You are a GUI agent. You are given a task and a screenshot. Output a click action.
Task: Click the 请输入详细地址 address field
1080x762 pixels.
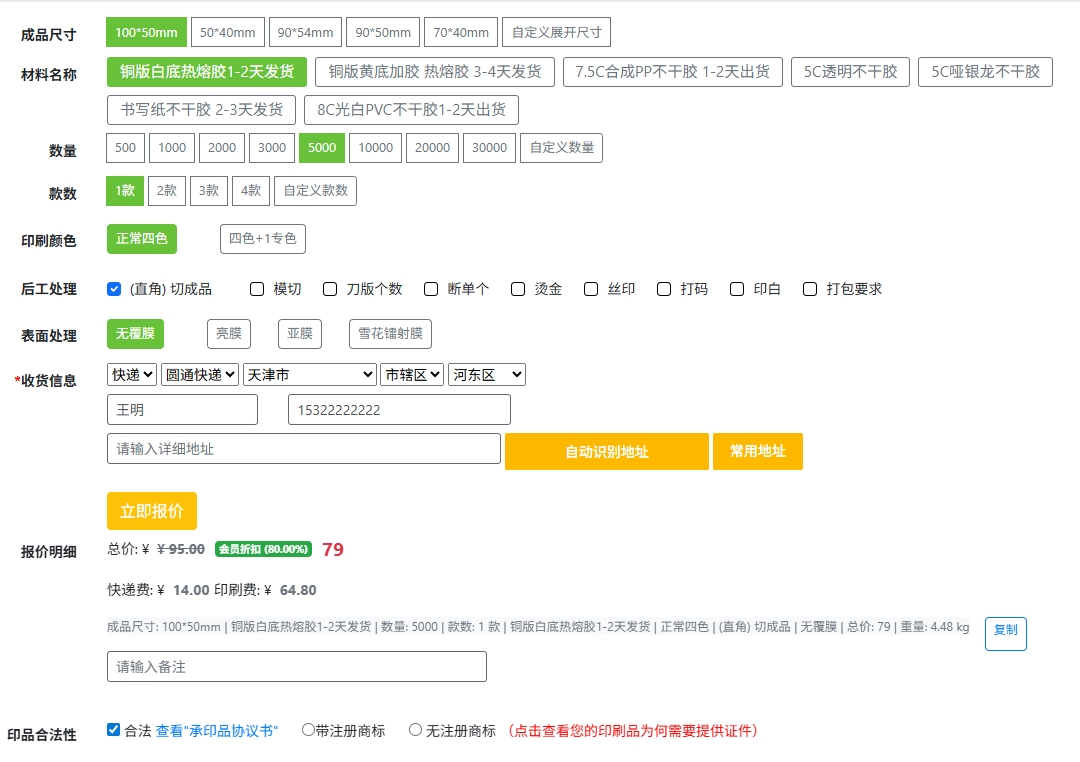[303, 449]
